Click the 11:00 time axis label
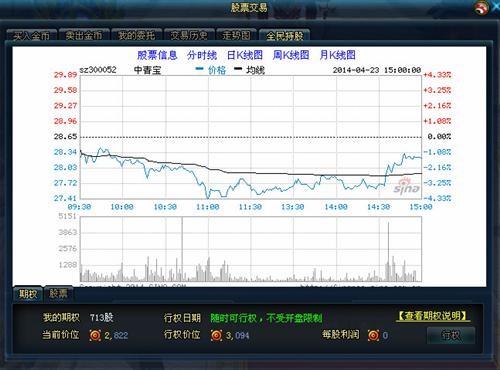This screenshot has height=370, width=500. click(x=208, y=207)
